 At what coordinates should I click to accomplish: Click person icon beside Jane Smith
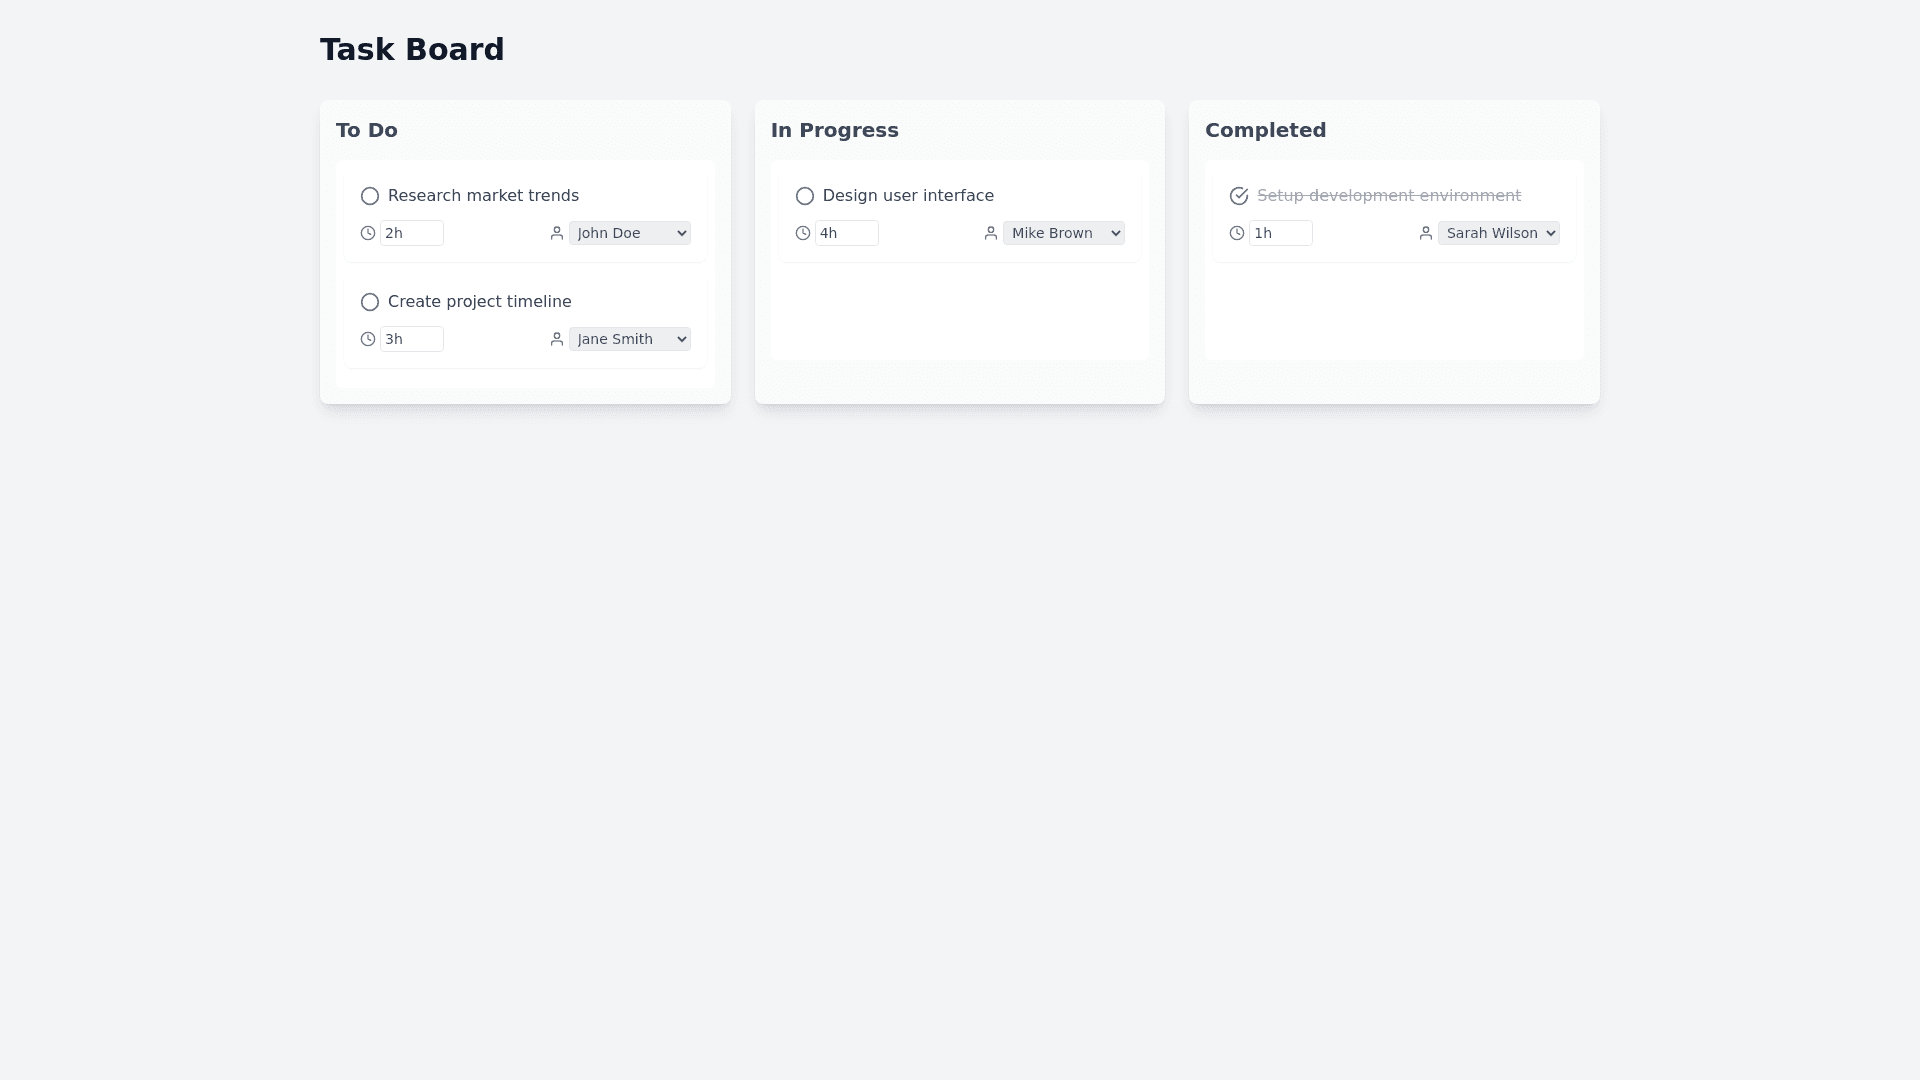(x=557, y=339)
